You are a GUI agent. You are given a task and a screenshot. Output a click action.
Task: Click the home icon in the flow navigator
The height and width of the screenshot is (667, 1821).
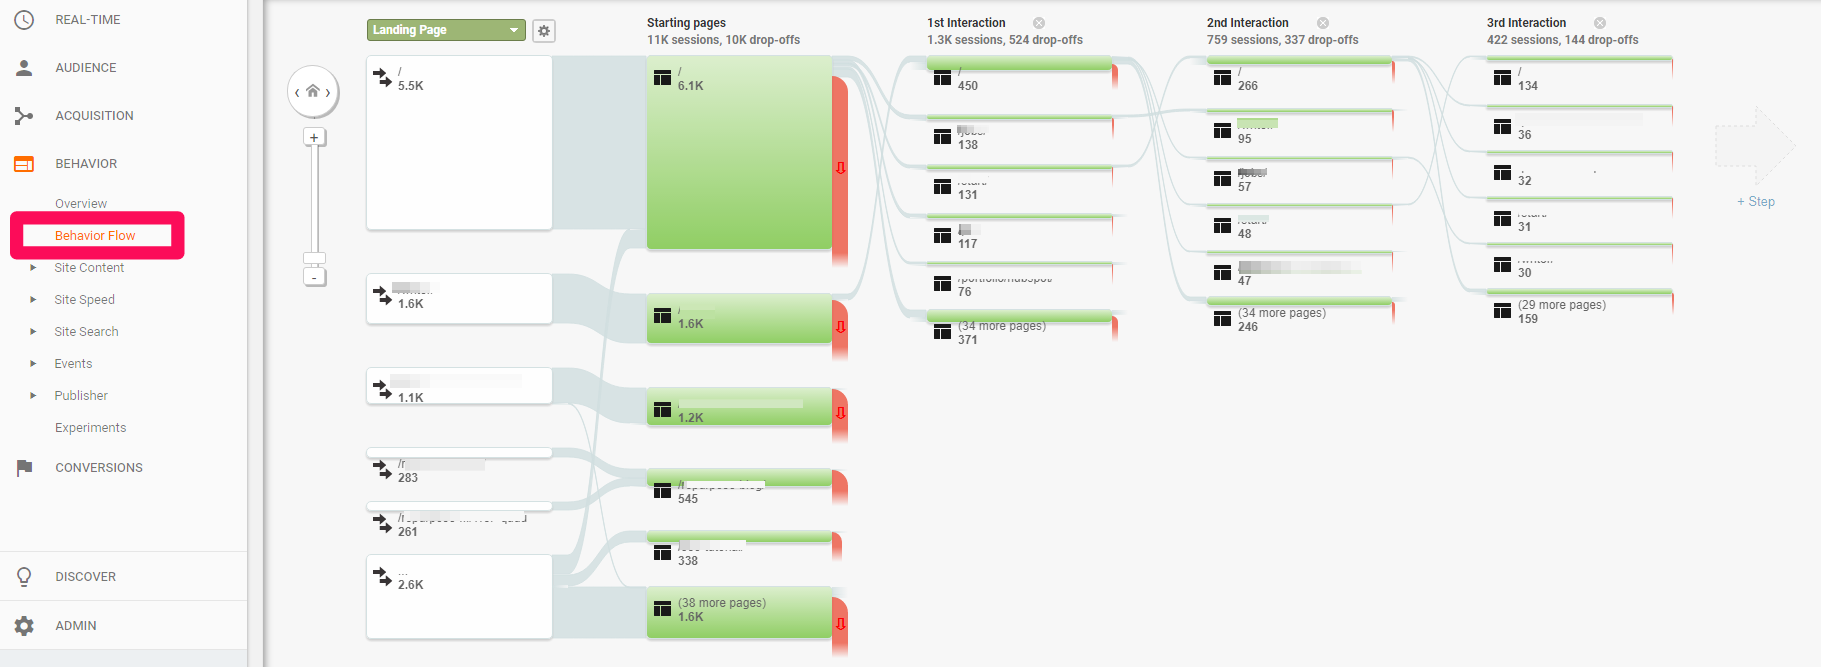pos(313,90)
